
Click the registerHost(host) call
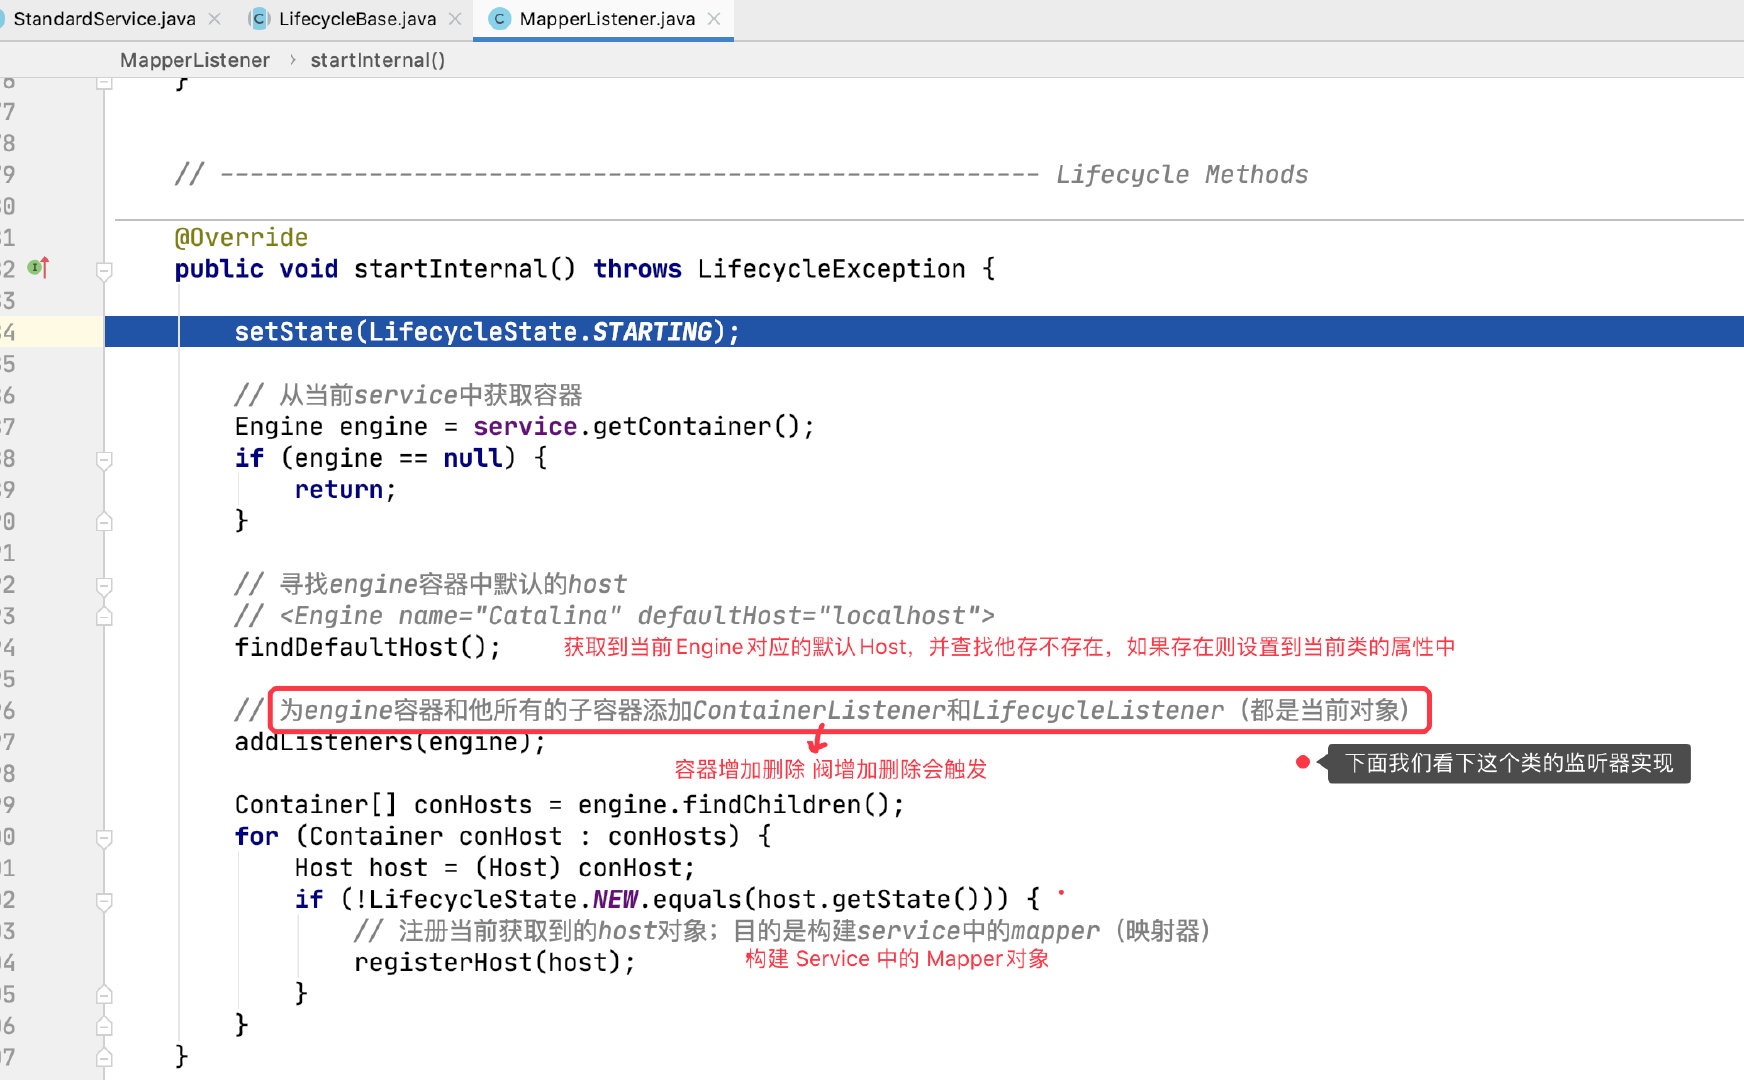pyautogui.click(x=494, y=962)
